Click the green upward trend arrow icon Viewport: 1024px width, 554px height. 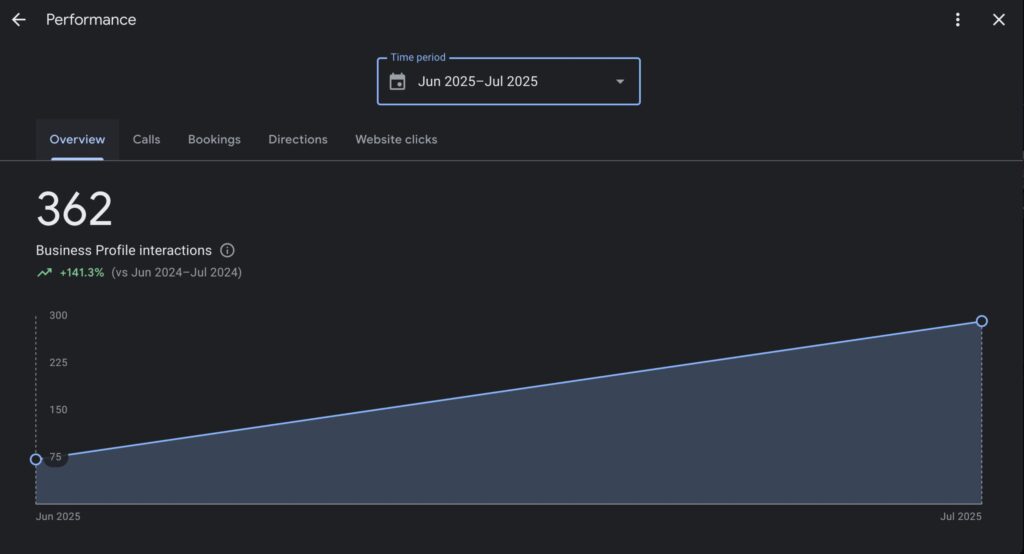point(44,272)
